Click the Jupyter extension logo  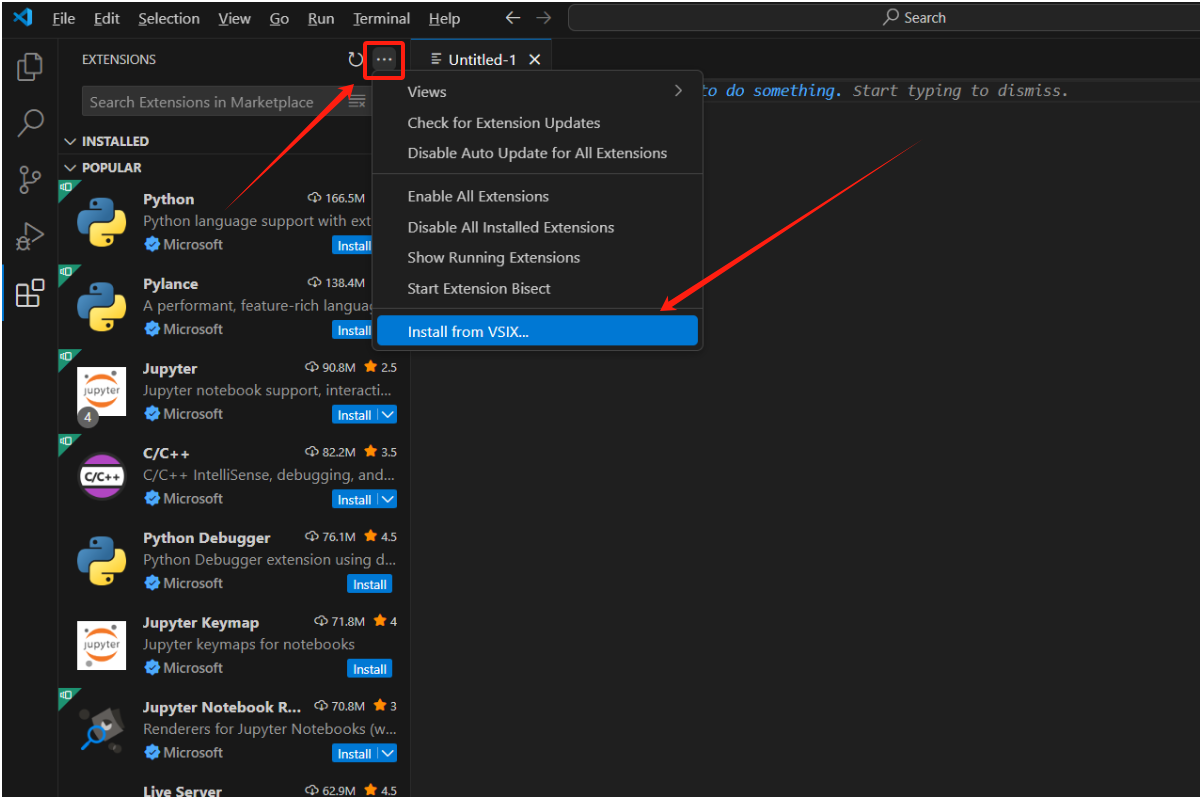[102, 391]
